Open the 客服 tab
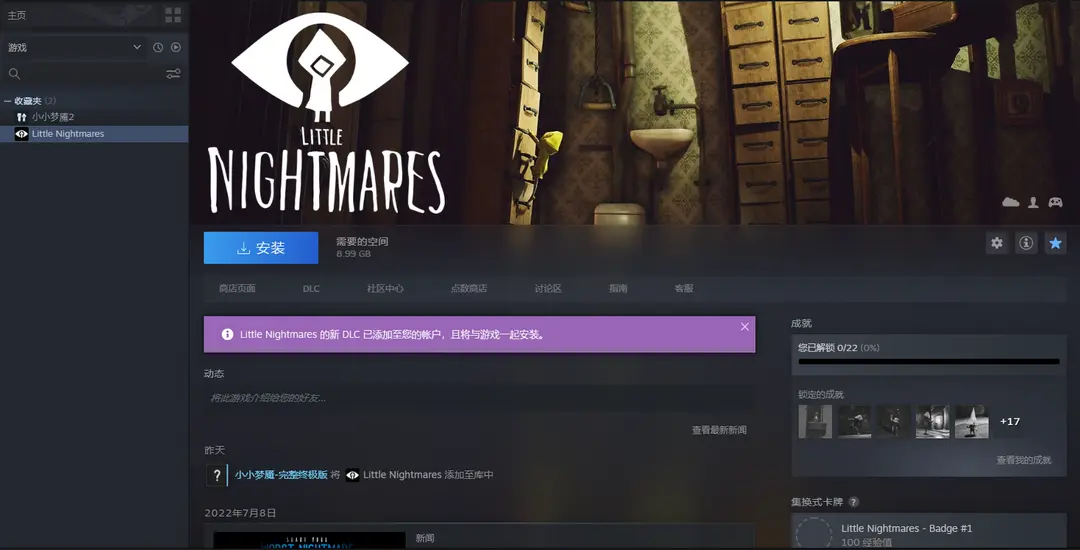The image size is (1080, 550). [684, 288]
